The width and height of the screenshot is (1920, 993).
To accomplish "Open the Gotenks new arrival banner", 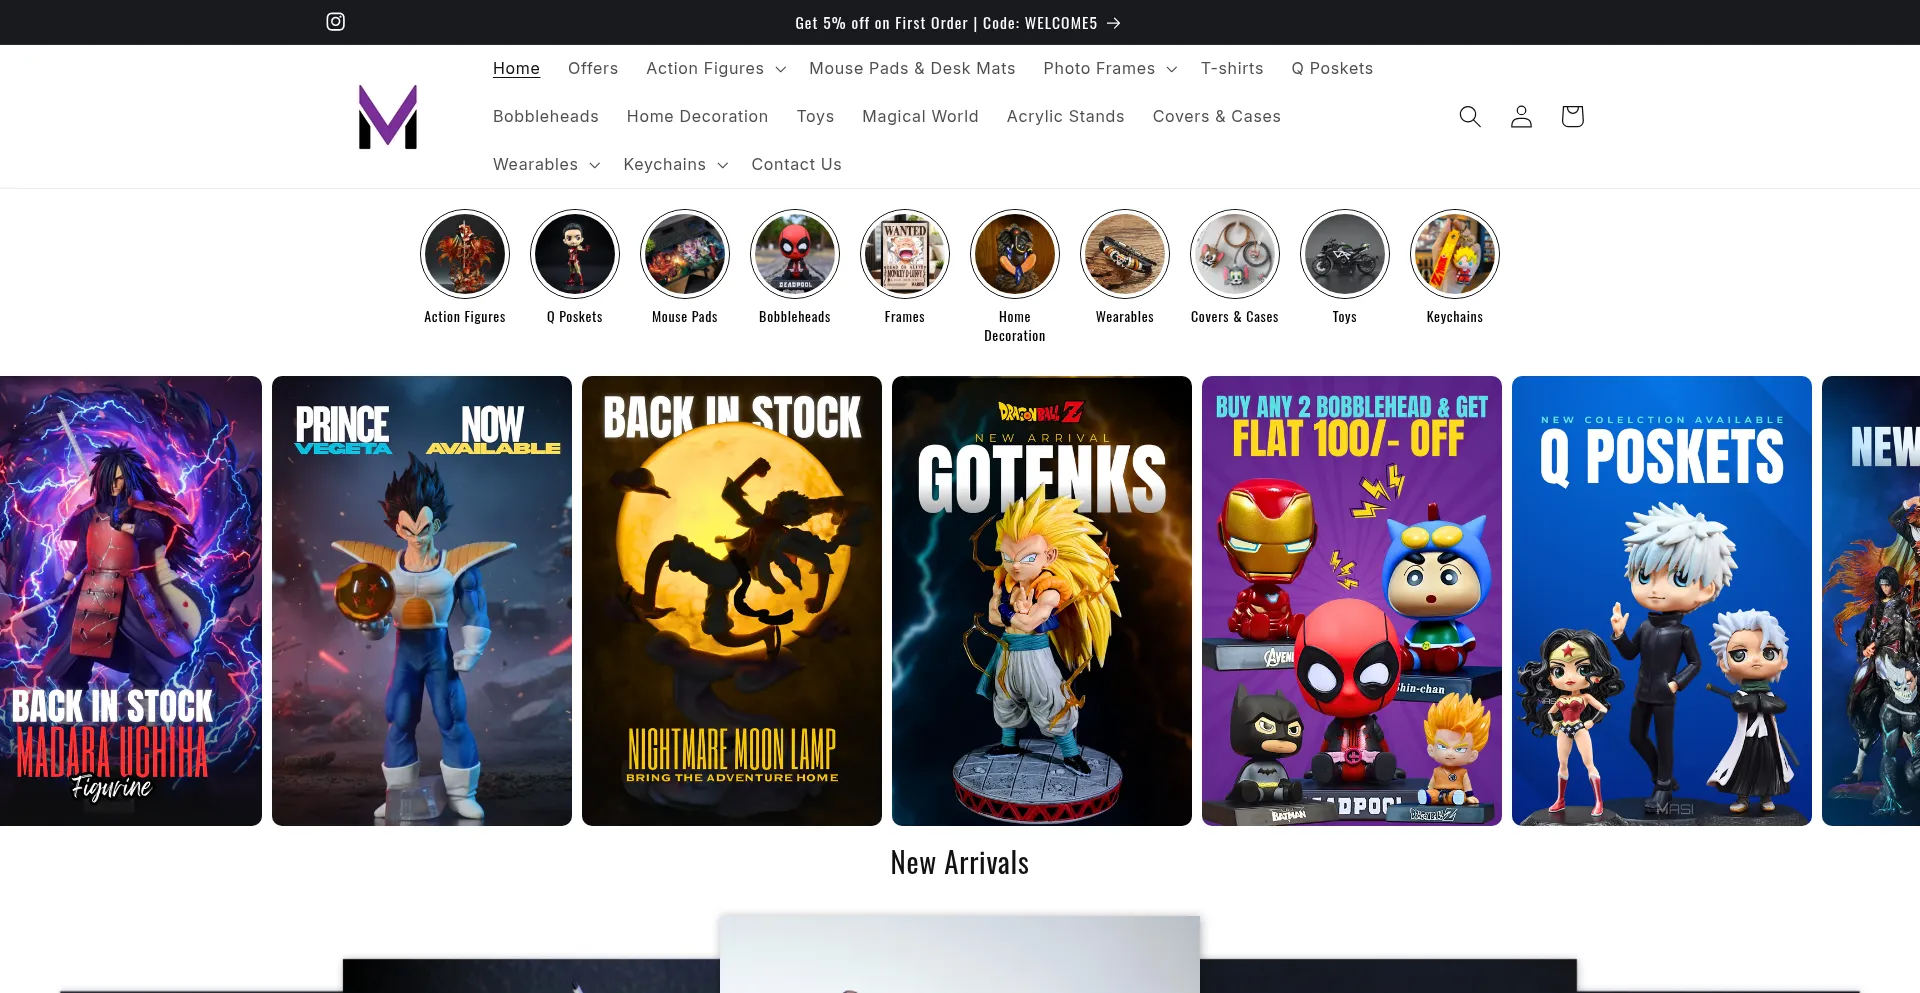I will (x=1041, y=601).
